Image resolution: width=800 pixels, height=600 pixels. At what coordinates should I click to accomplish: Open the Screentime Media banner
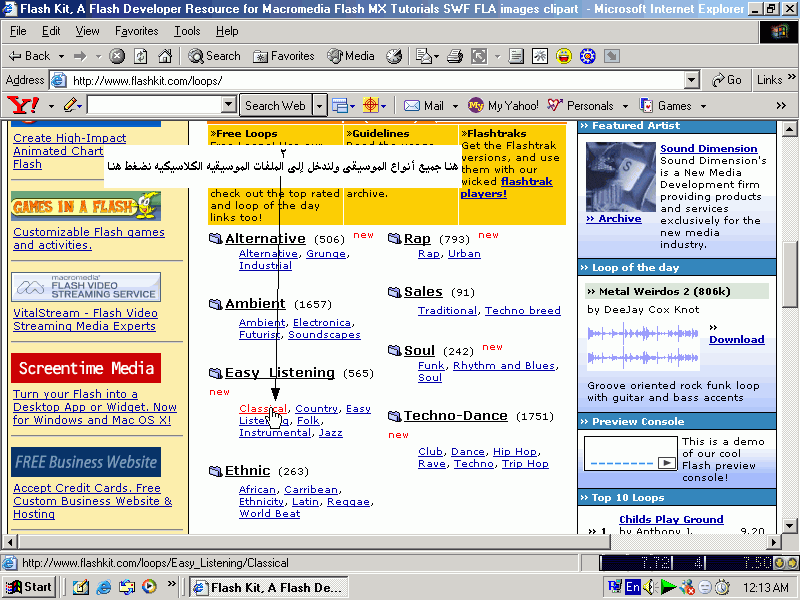(x=86, y=368)
